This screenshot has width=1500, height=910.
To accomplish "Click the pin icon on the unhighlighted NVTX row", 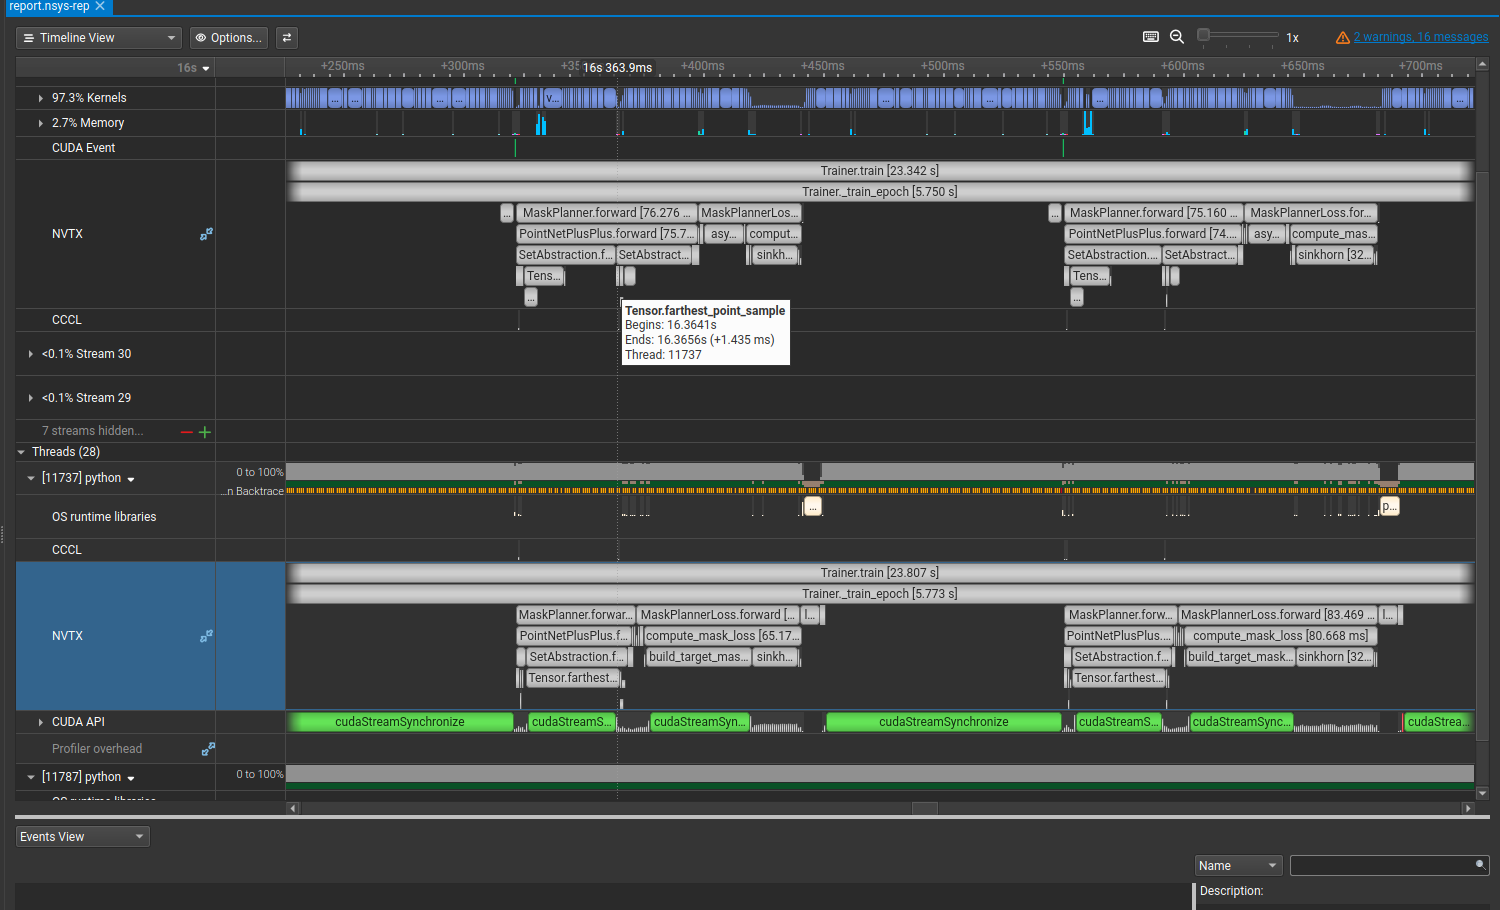I will (206, 234).
